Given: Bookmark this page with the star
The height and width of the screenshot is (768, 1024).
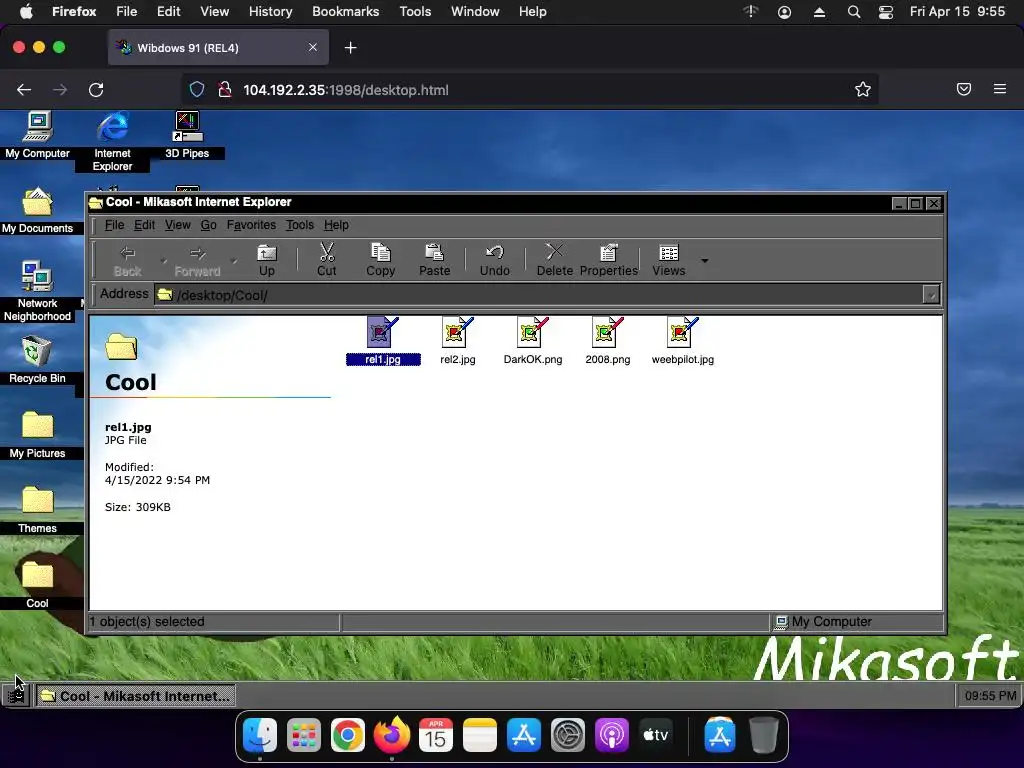Looking at the screenshot, I should [863, 89].
